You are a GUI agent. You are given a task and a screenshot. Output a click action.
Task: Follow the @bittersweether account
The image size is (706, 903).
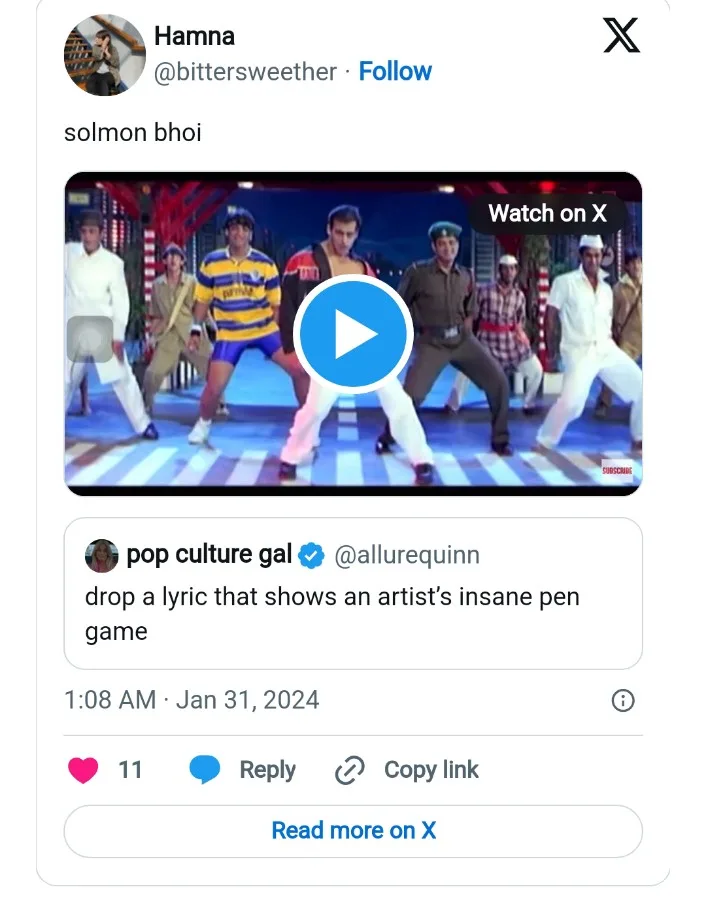coord(395,72)
